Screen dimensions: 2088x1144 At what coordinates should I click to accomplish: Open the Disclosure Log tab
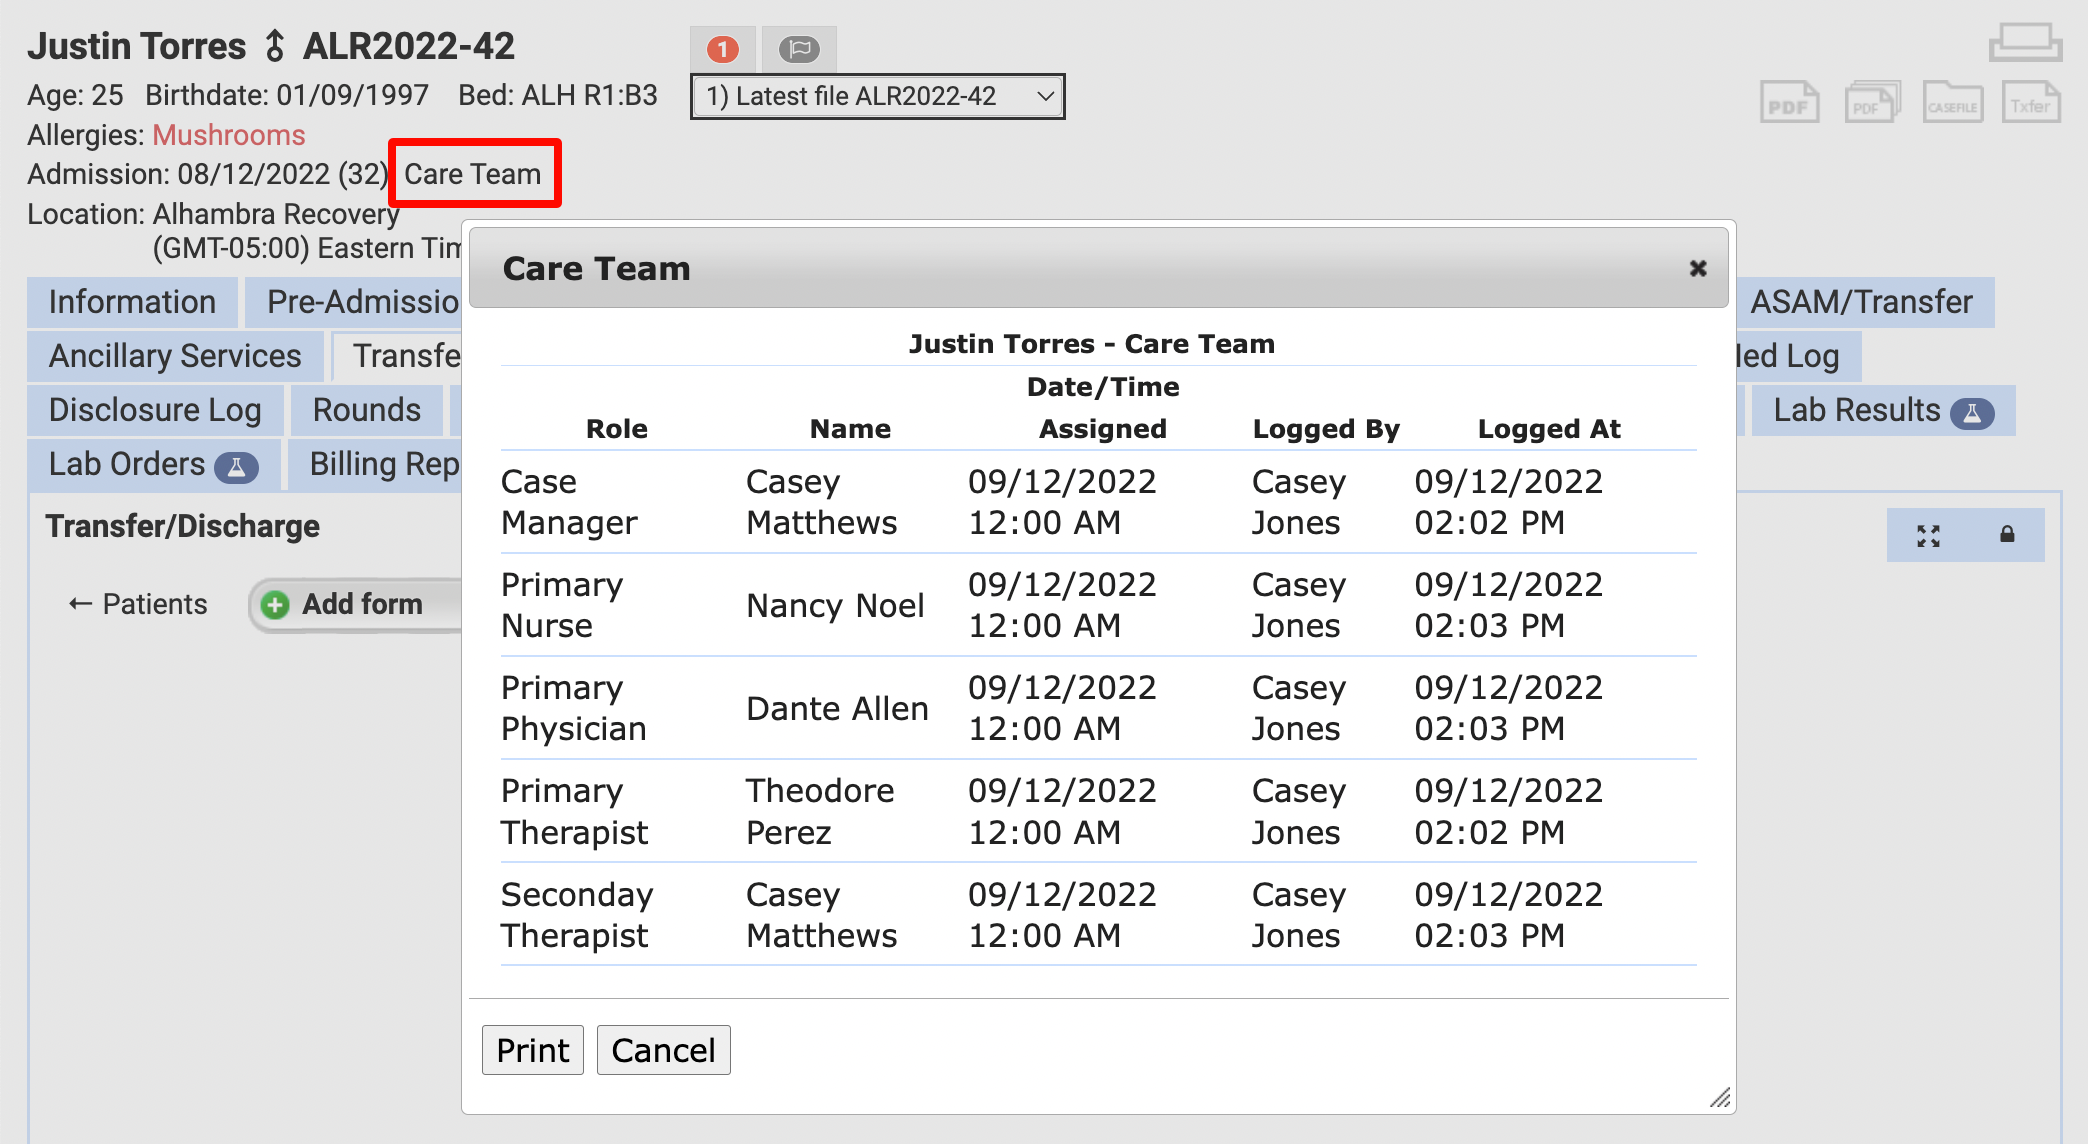click(155, 410)
